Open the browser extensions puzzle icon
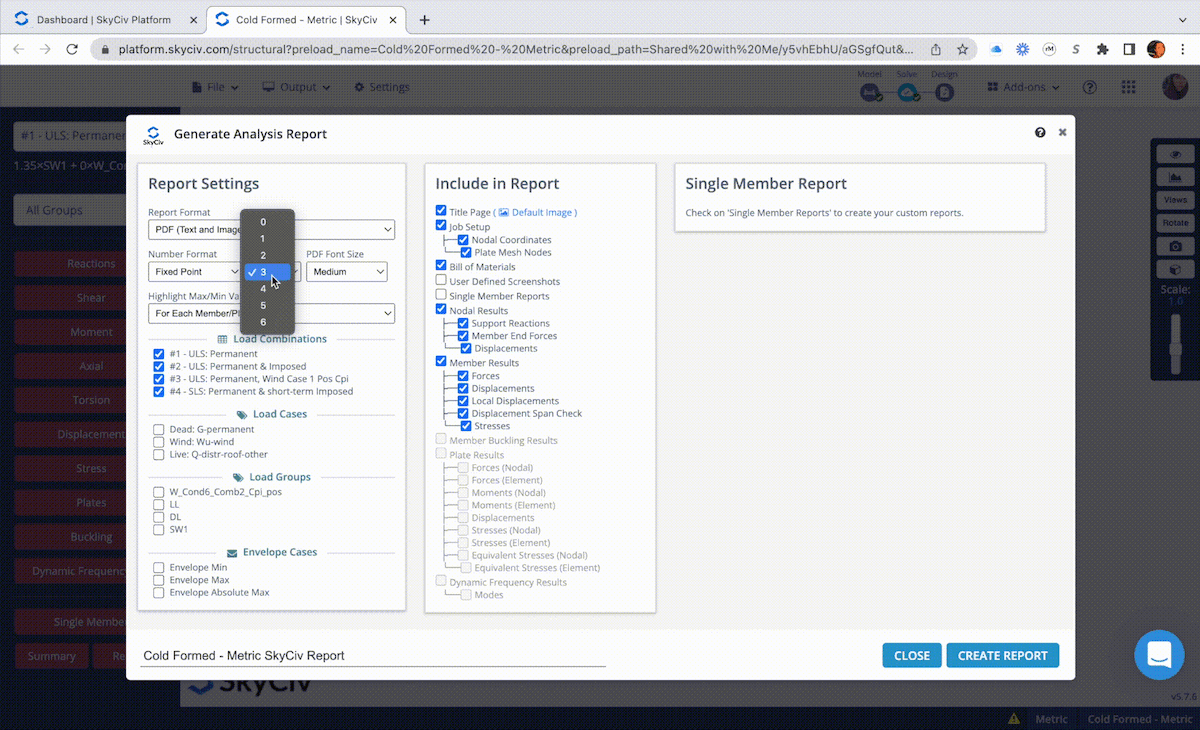 coord(1102,49)
